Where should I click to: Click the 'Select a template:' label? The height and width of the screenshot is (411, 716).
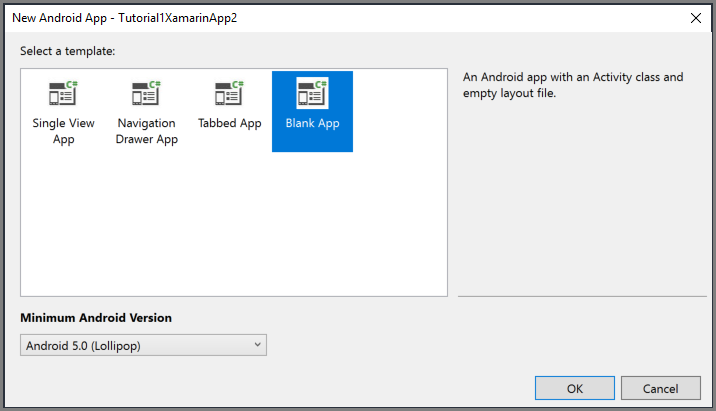click(68, 51)
